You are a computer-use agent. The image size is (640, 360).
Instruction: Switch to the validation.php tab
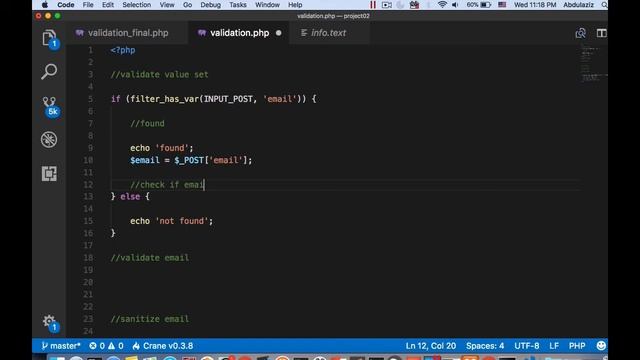[239, 33]
